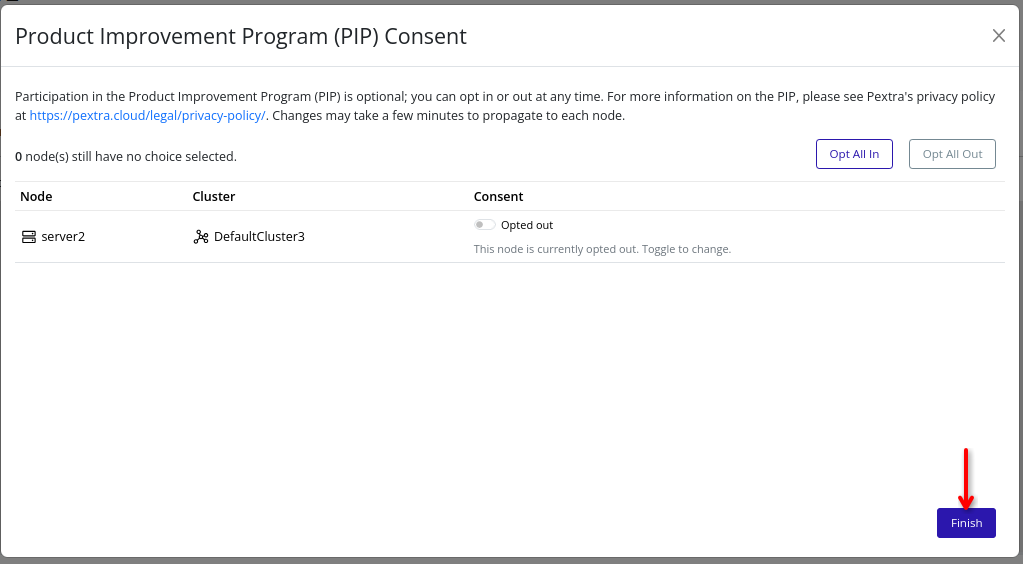Open the Pextra privacy policy link

click(x=147, y=116)
